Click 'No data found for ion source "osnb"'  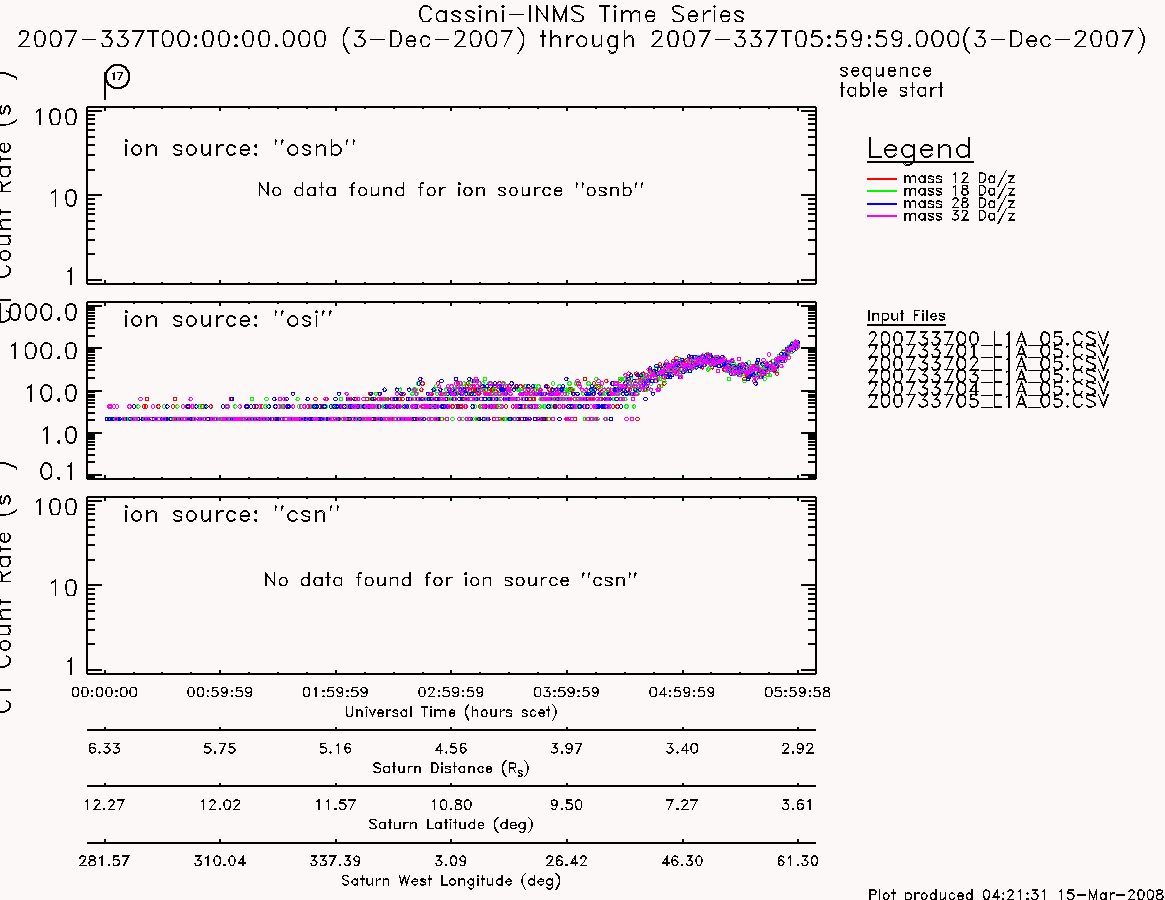click(x=450, y=190)
